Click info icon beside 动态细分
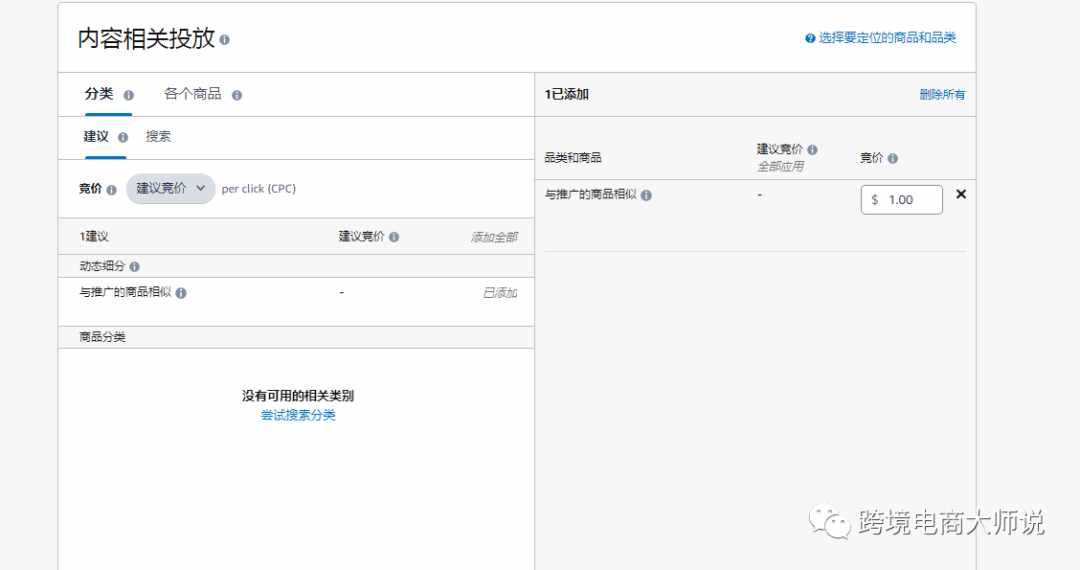The width and height of the screenshot is (1080, 570). [x=134, y=266]
